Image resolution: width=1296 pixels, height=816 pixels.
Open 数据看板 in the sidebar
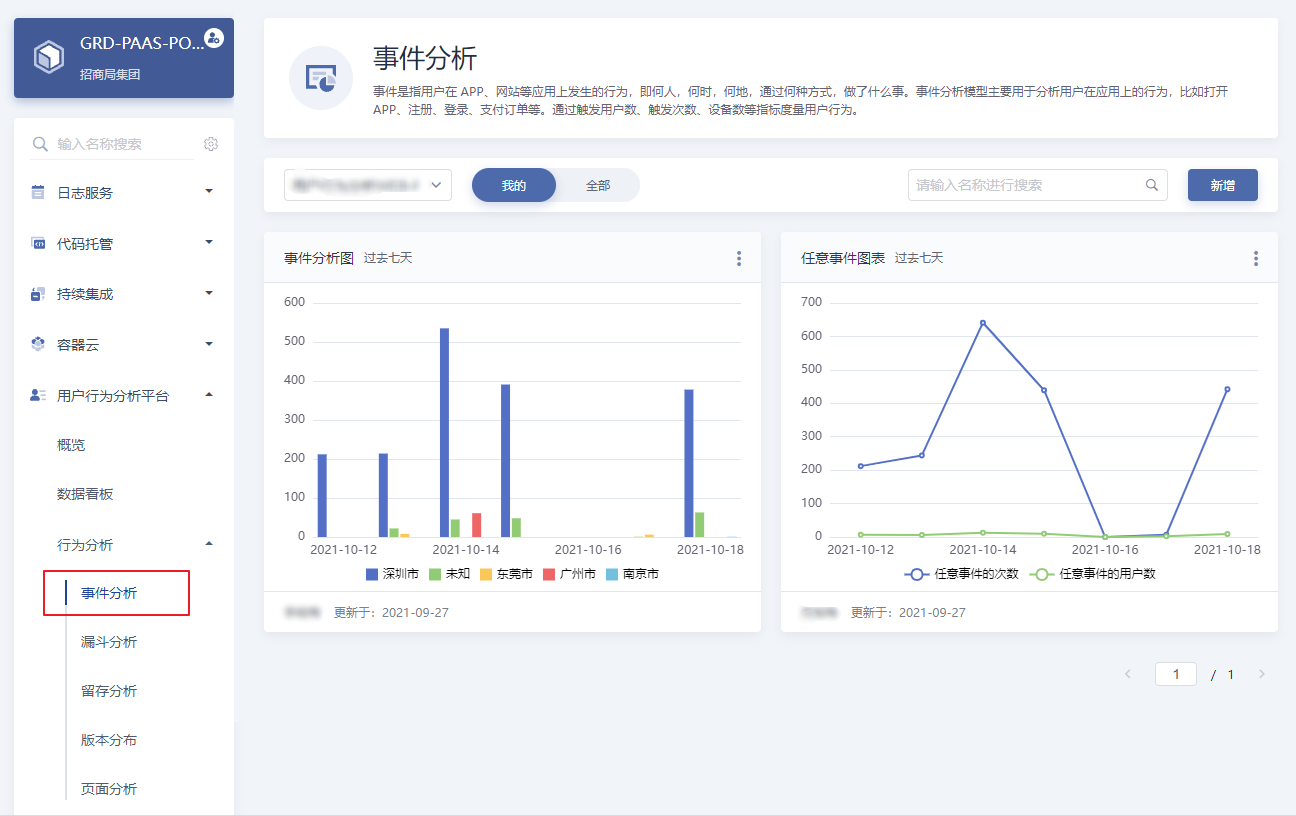pyautogui.click(x=85, y=494)
